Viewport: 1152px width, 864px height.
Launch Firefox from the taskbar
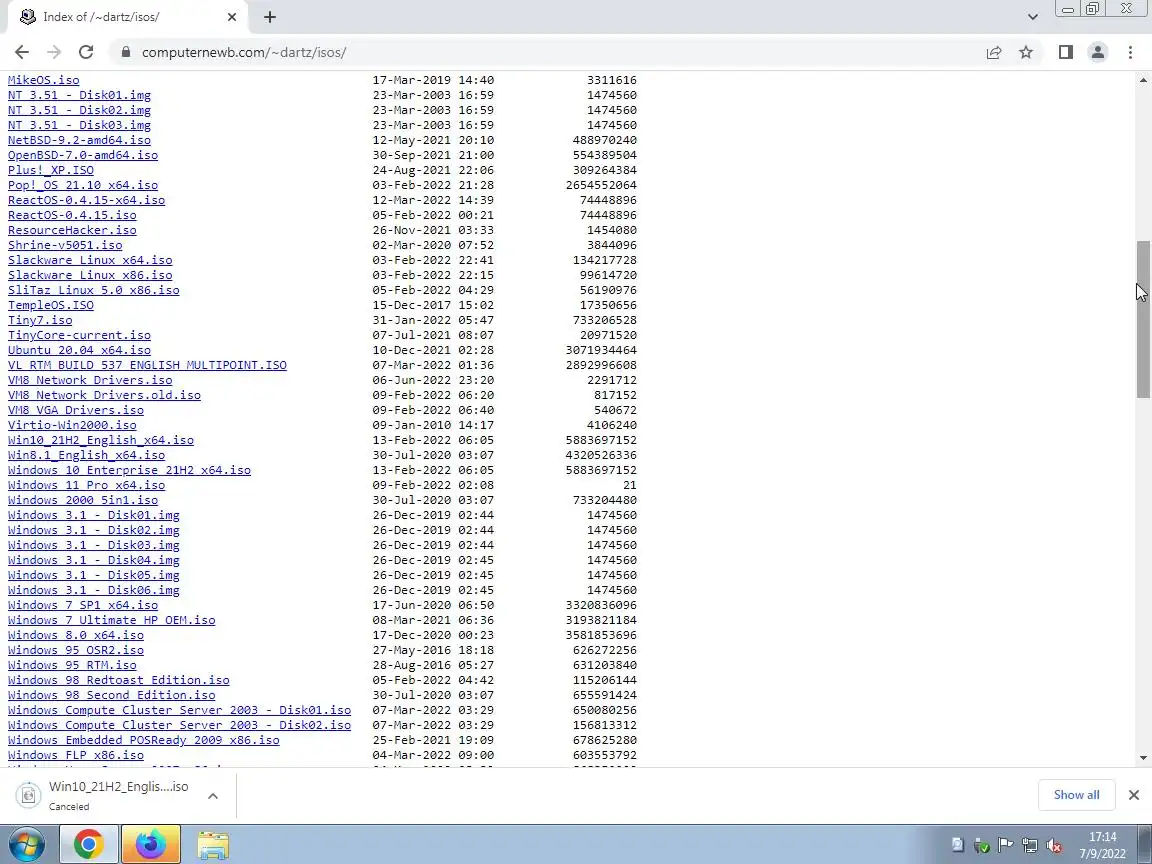click(x=151, y=844)
